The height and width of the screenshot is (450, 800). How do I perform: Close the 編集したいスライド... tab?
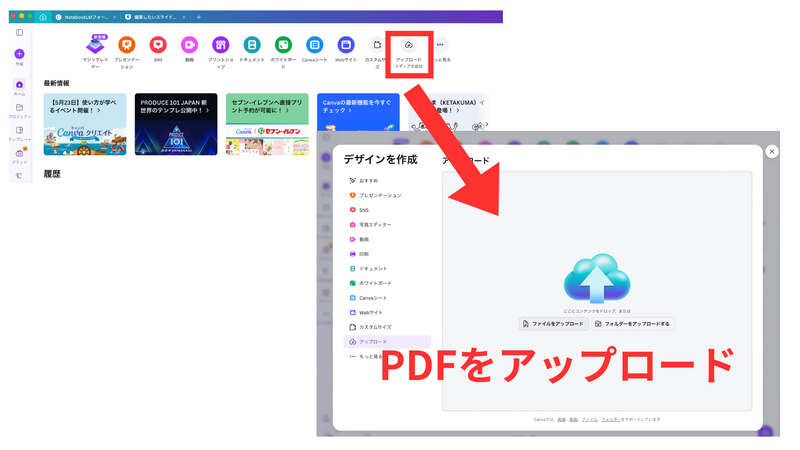click(184, 17)
